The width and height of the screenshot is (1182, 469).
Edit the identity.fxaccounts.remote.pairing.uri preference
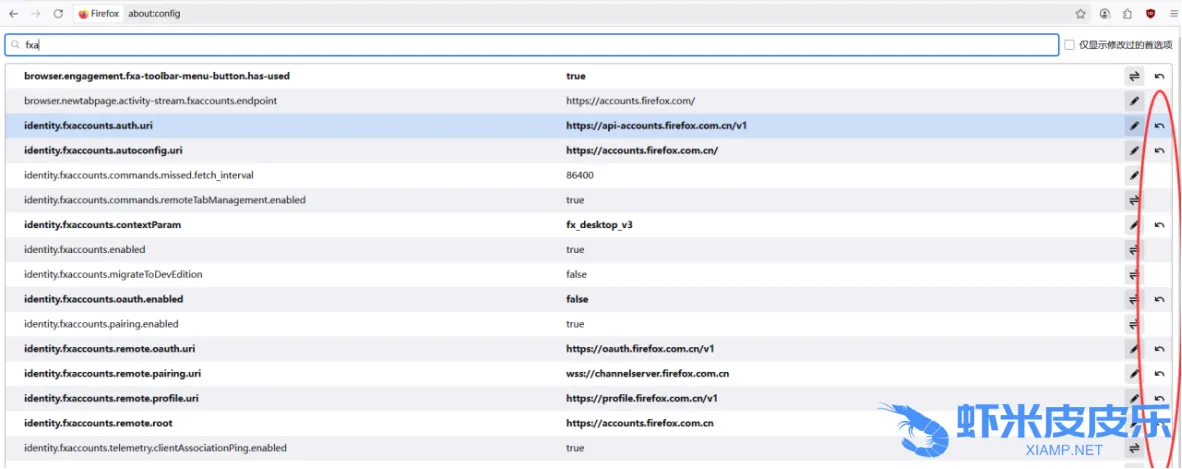[1134, 374]
